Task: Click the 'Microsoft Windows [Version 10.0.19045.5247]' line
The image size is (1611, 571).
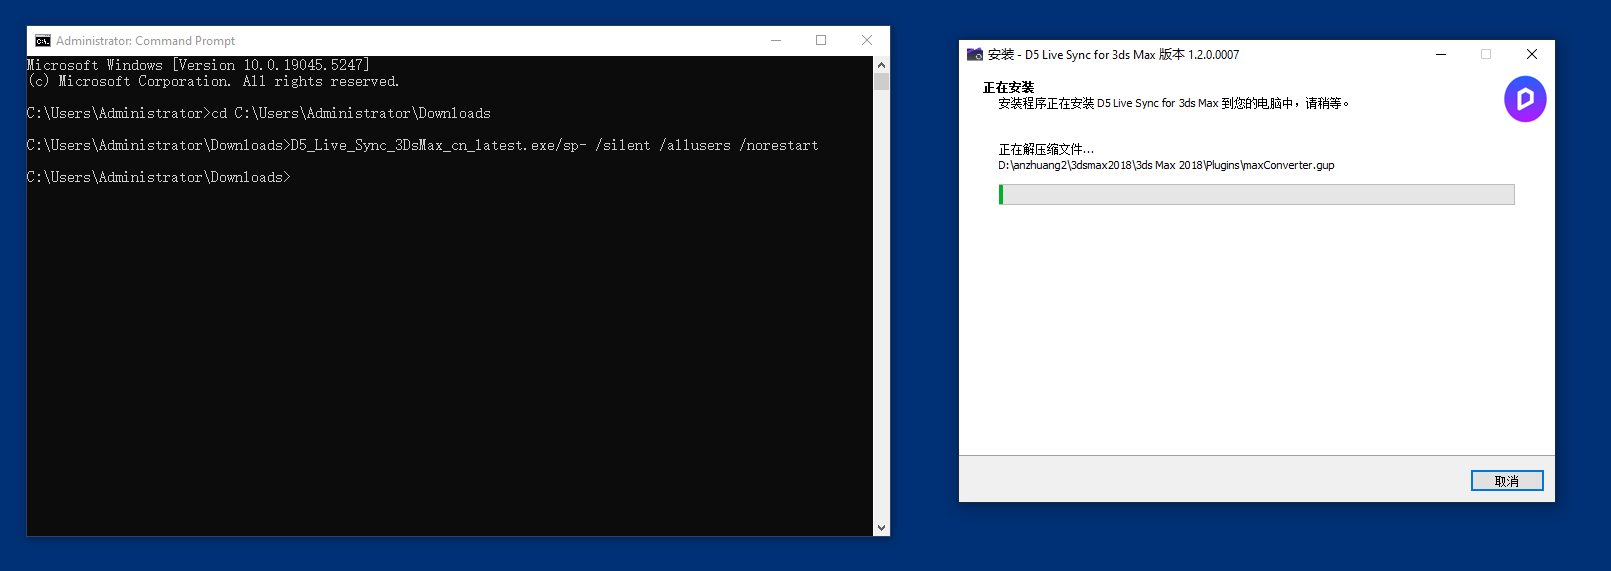Action: 198,65
